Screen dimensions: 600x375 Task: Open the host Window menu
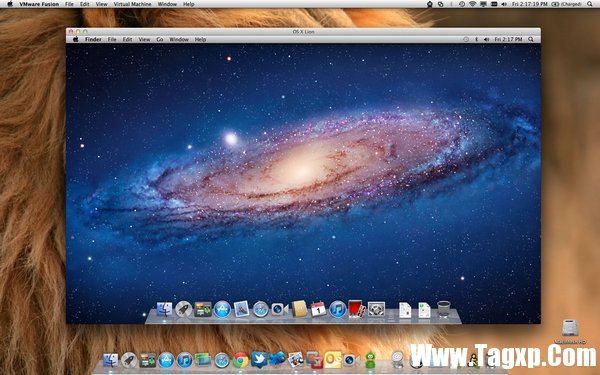[x=167, y=4]
